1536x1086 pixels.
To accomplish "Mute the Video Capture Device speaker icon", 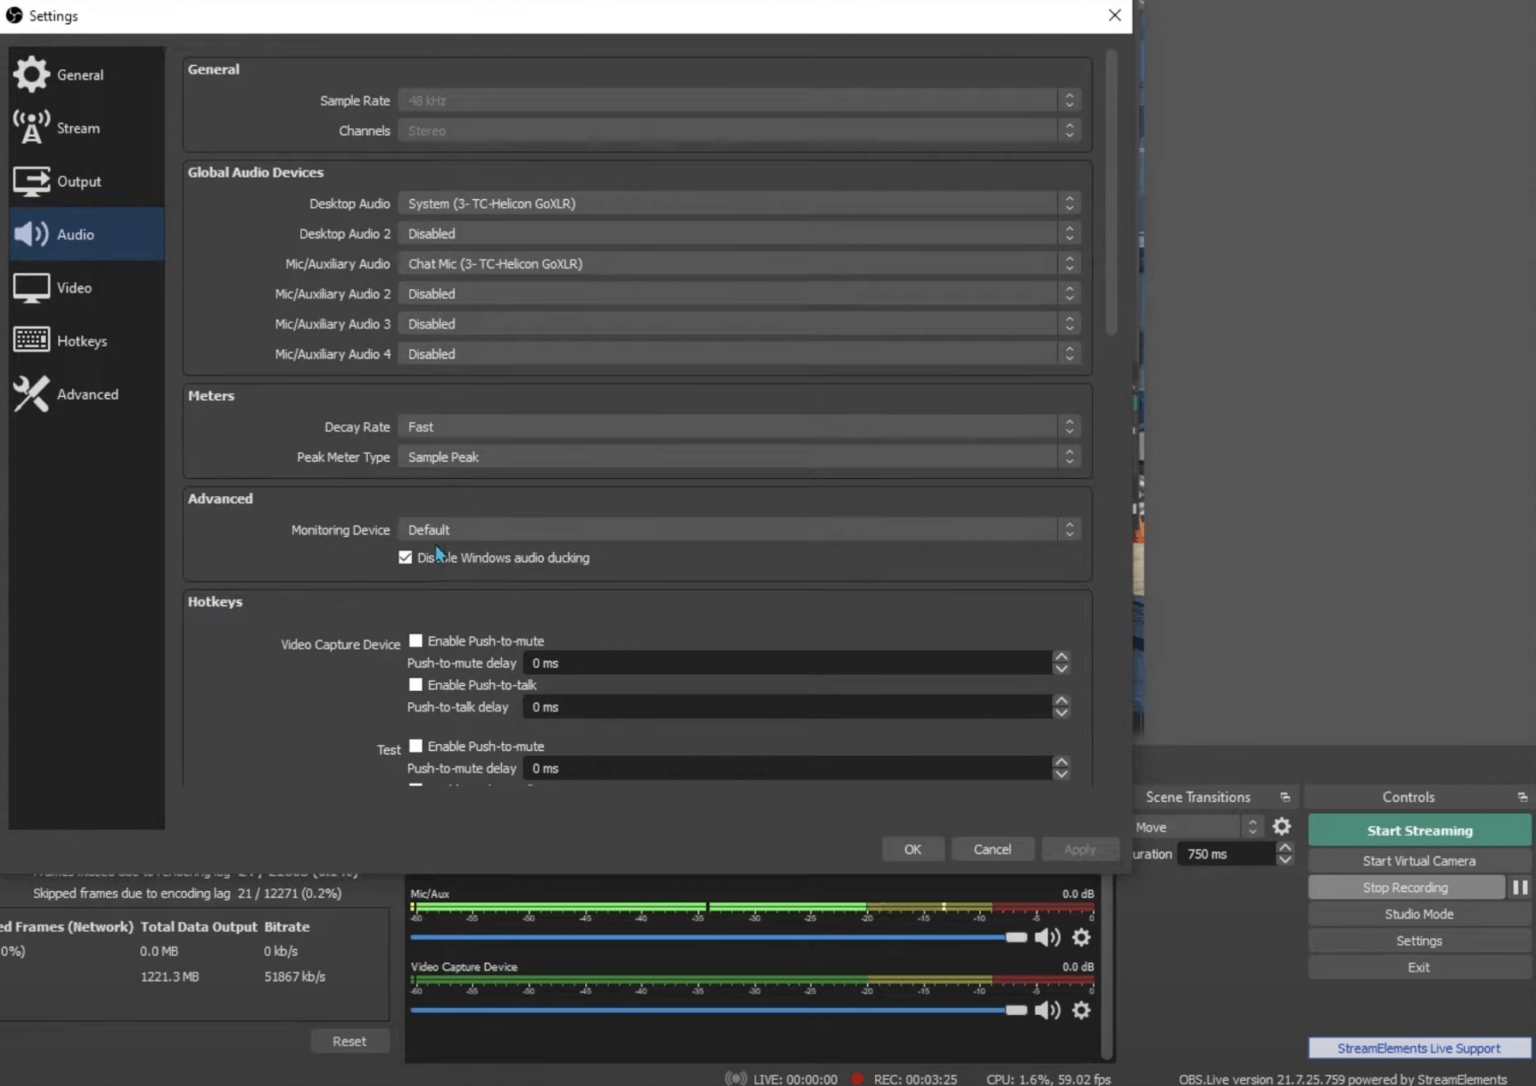I will tap(1047, 1010).
